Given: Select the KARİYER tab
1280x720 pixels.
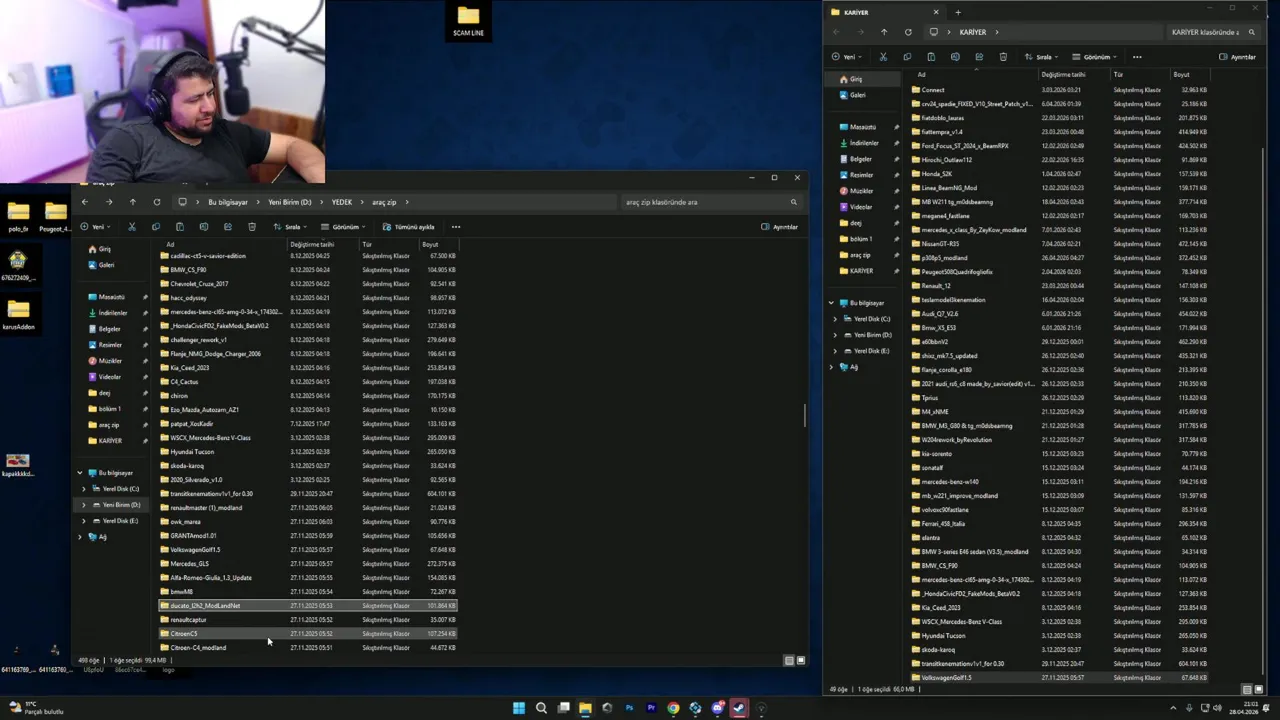Looking at the screenshot, I should tap(885, 12).
